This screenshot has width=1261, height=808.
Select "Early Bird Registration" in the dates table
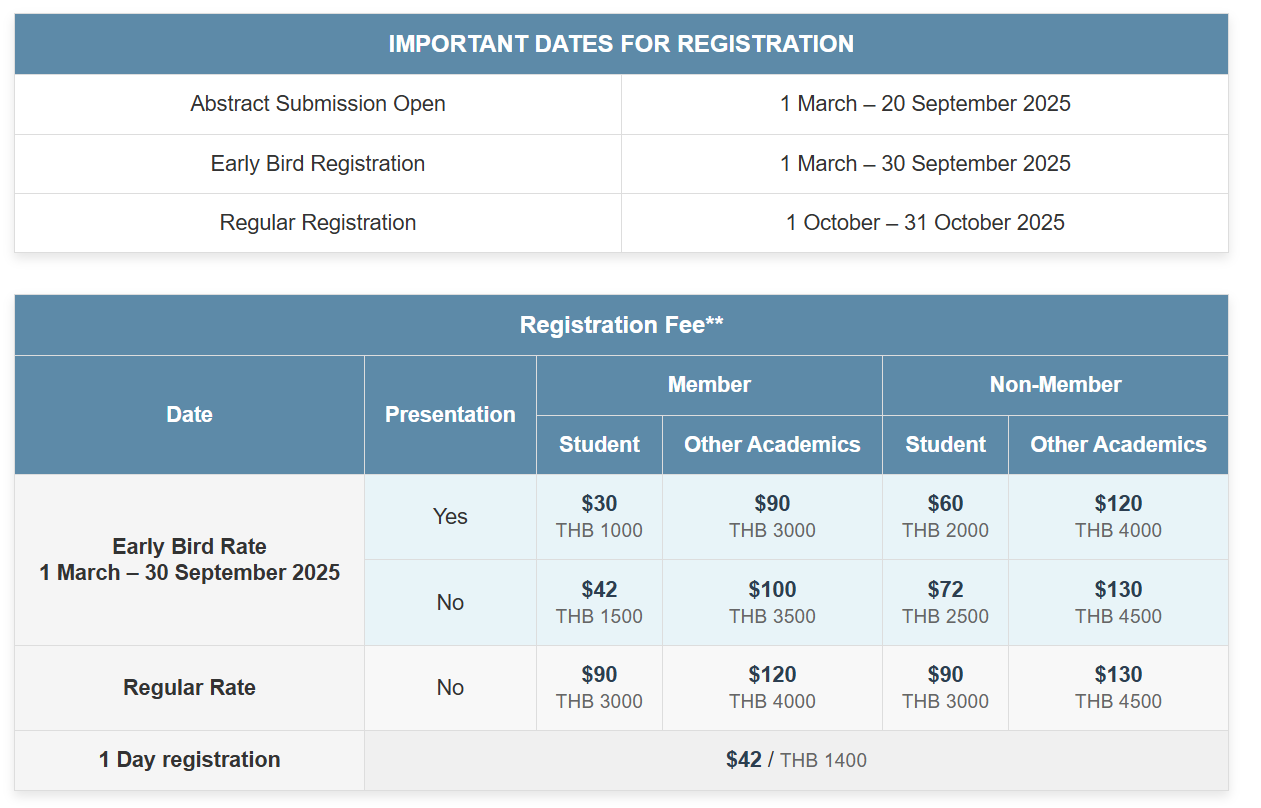tap(318, 164)
